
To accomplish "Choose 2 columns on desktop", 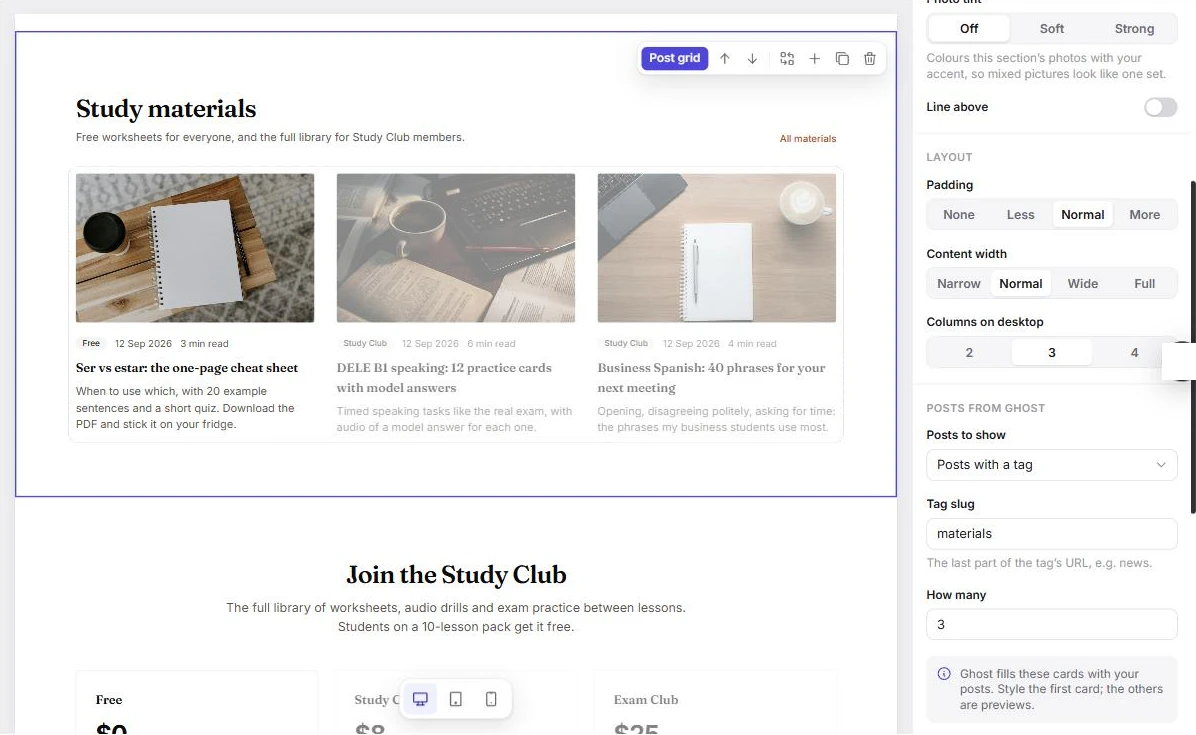I will tap(969, 353).
